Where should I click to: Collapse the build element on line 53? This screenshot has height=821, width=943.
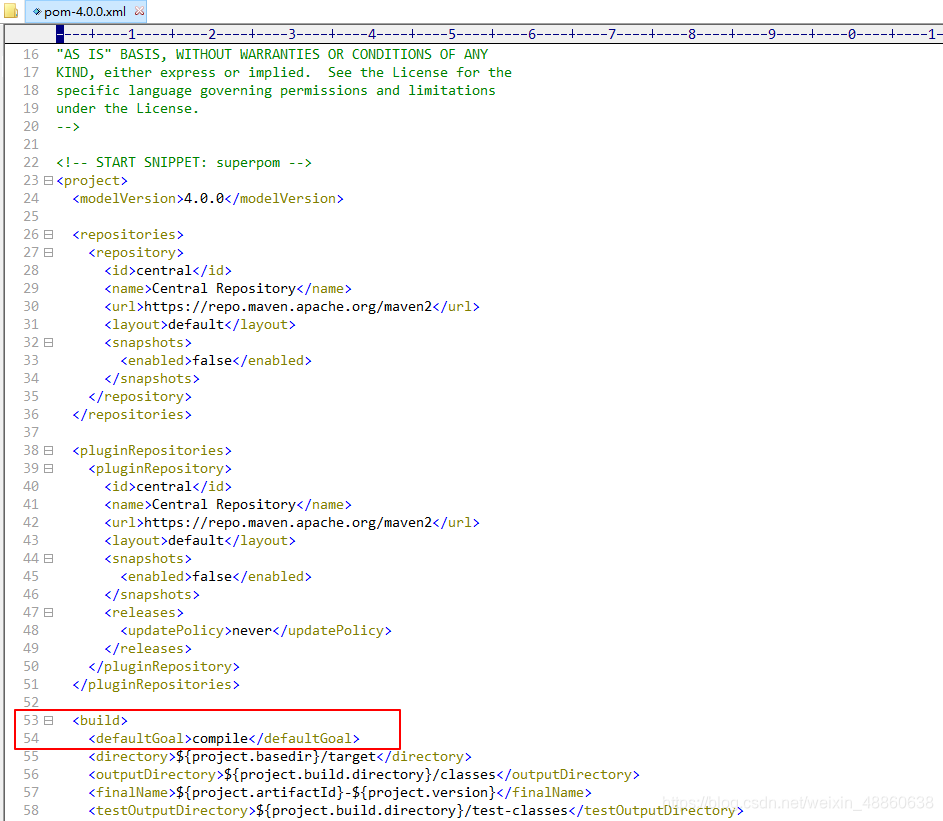pos(49,721)
